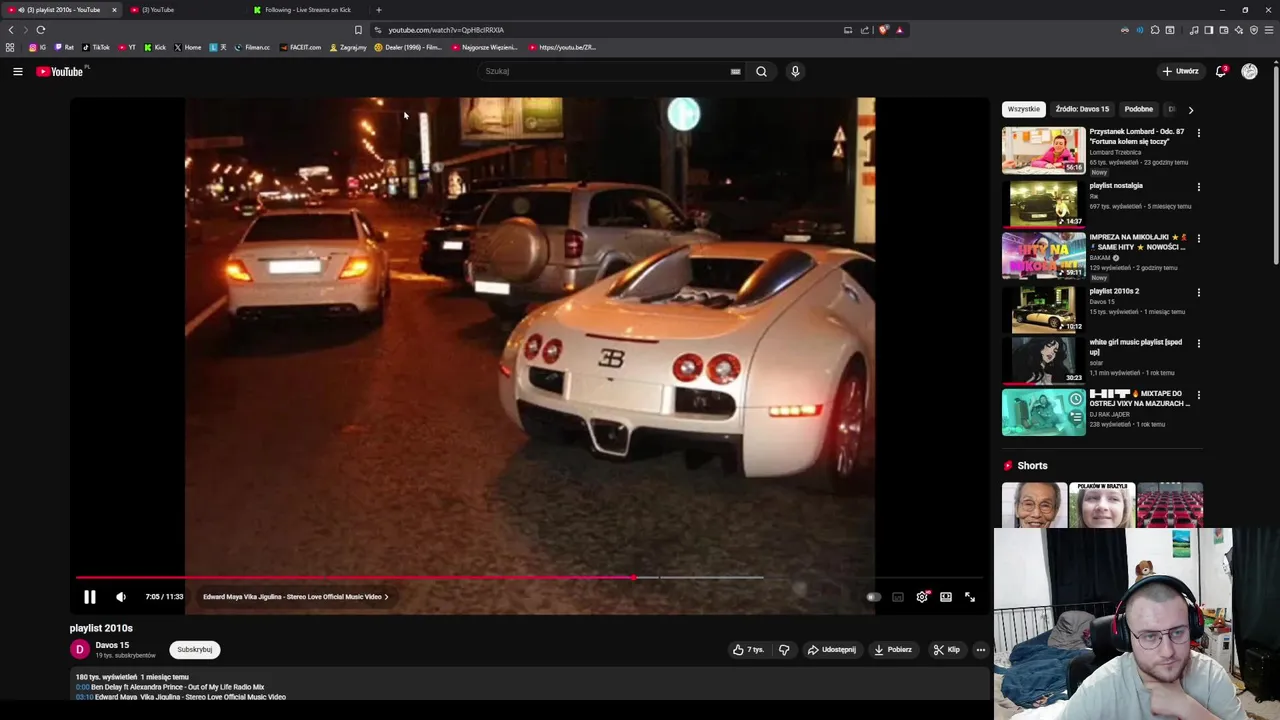Open the on-screen keyboard in search box
1280x720 pixels.
tap(735, 71)
